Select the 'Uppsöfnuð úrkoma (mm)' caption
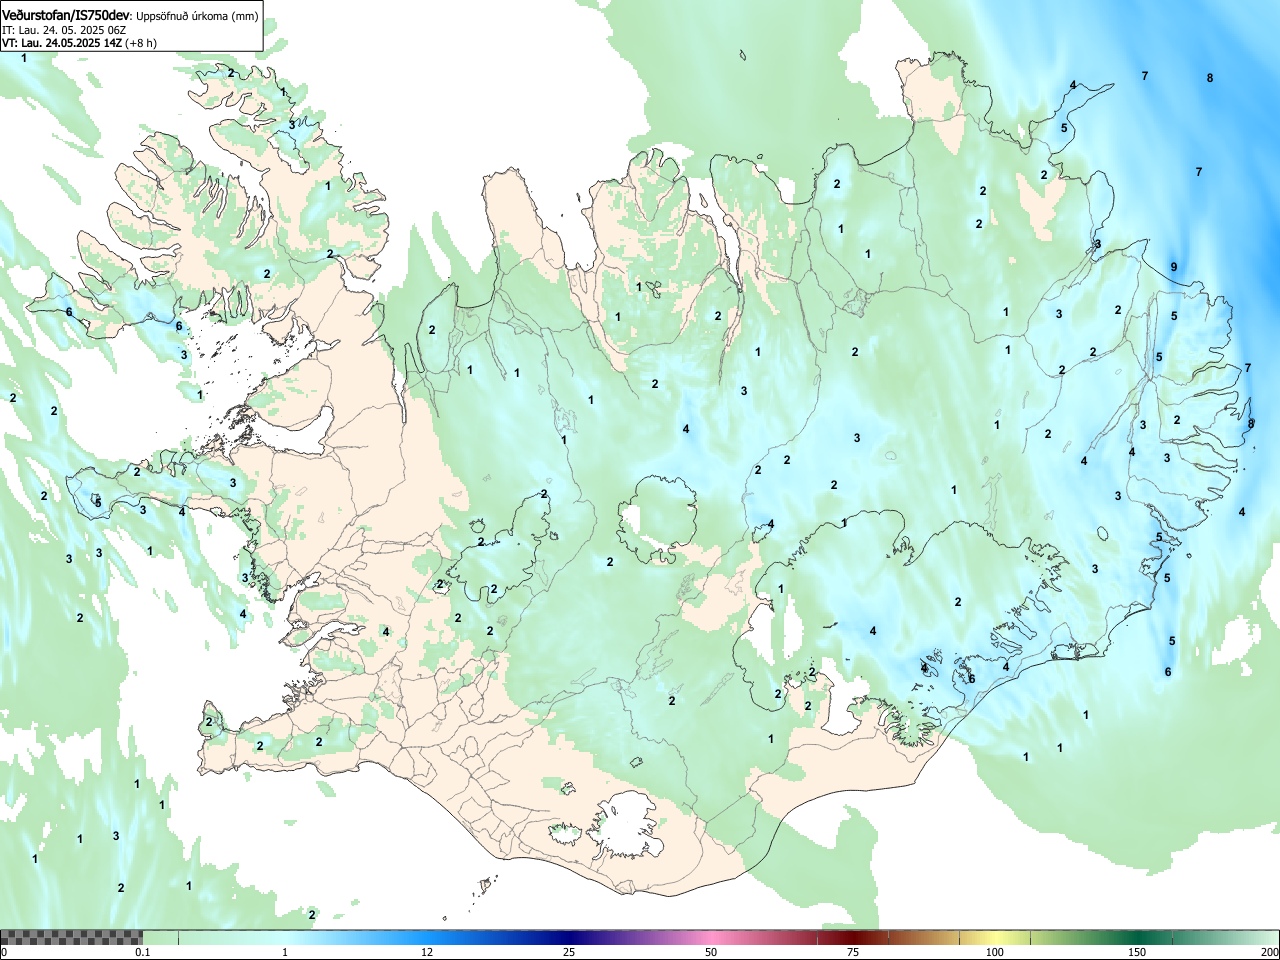The image size is (1280, 960). point(197,17)
